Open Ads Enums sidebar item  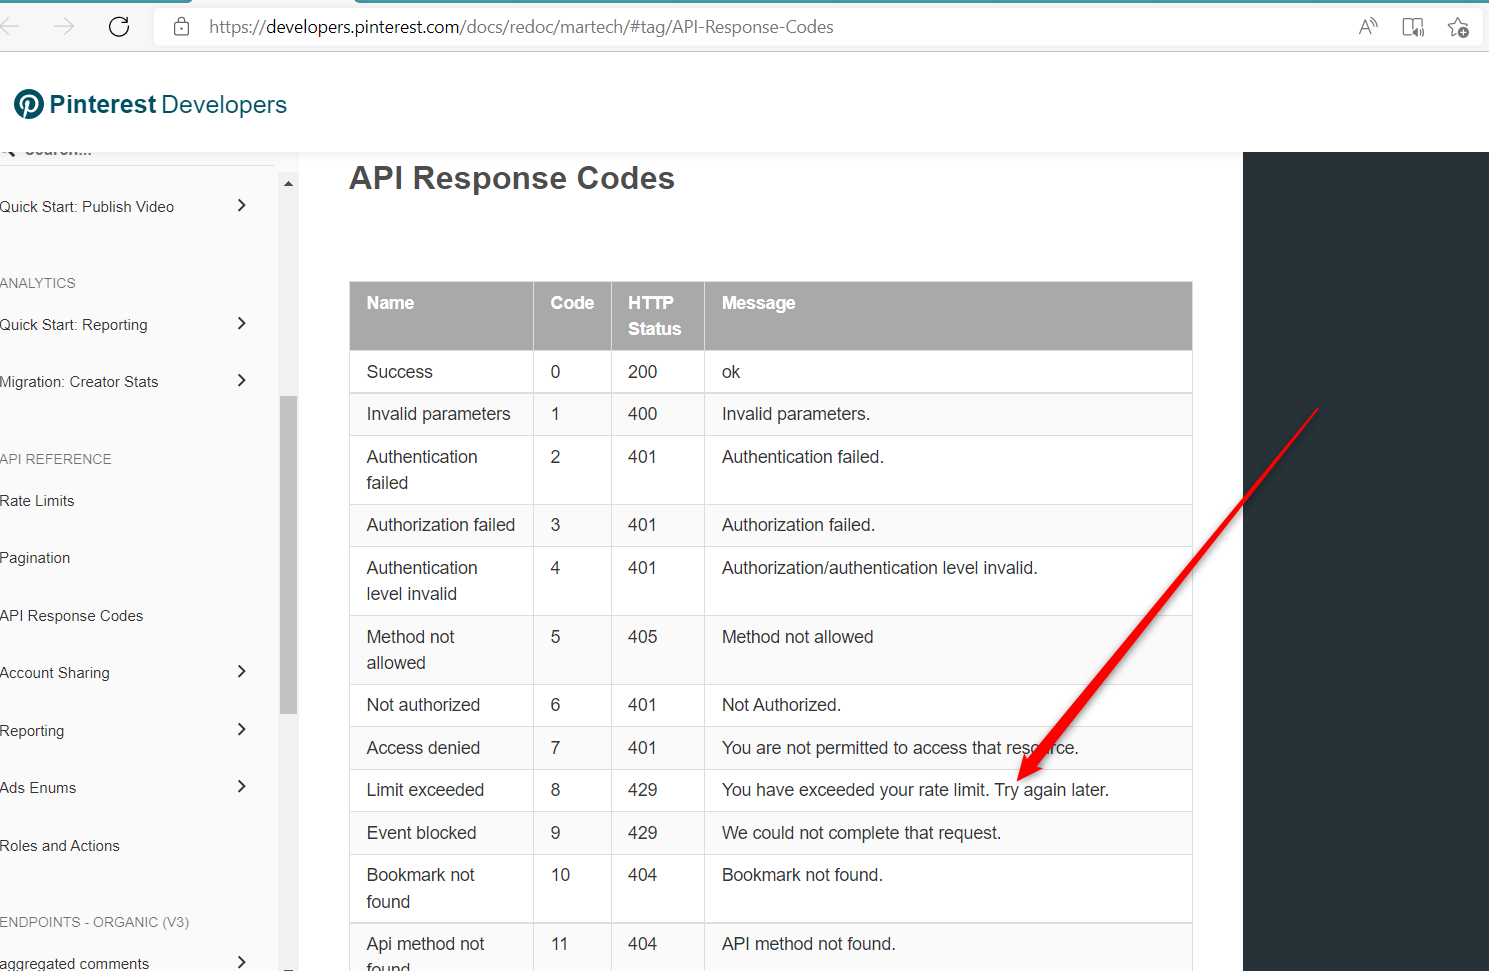coord(38,788)
